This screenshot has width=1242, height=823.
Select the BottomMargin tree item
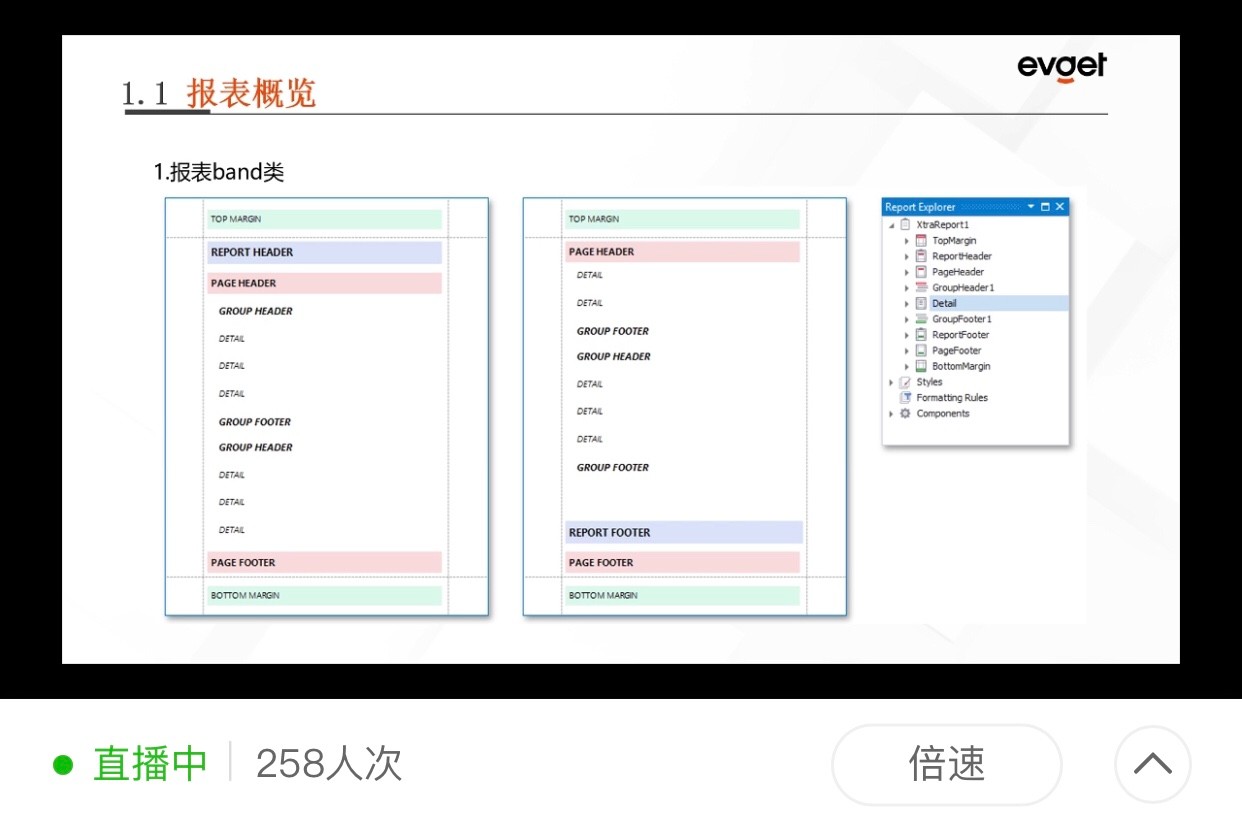(961, 366)
